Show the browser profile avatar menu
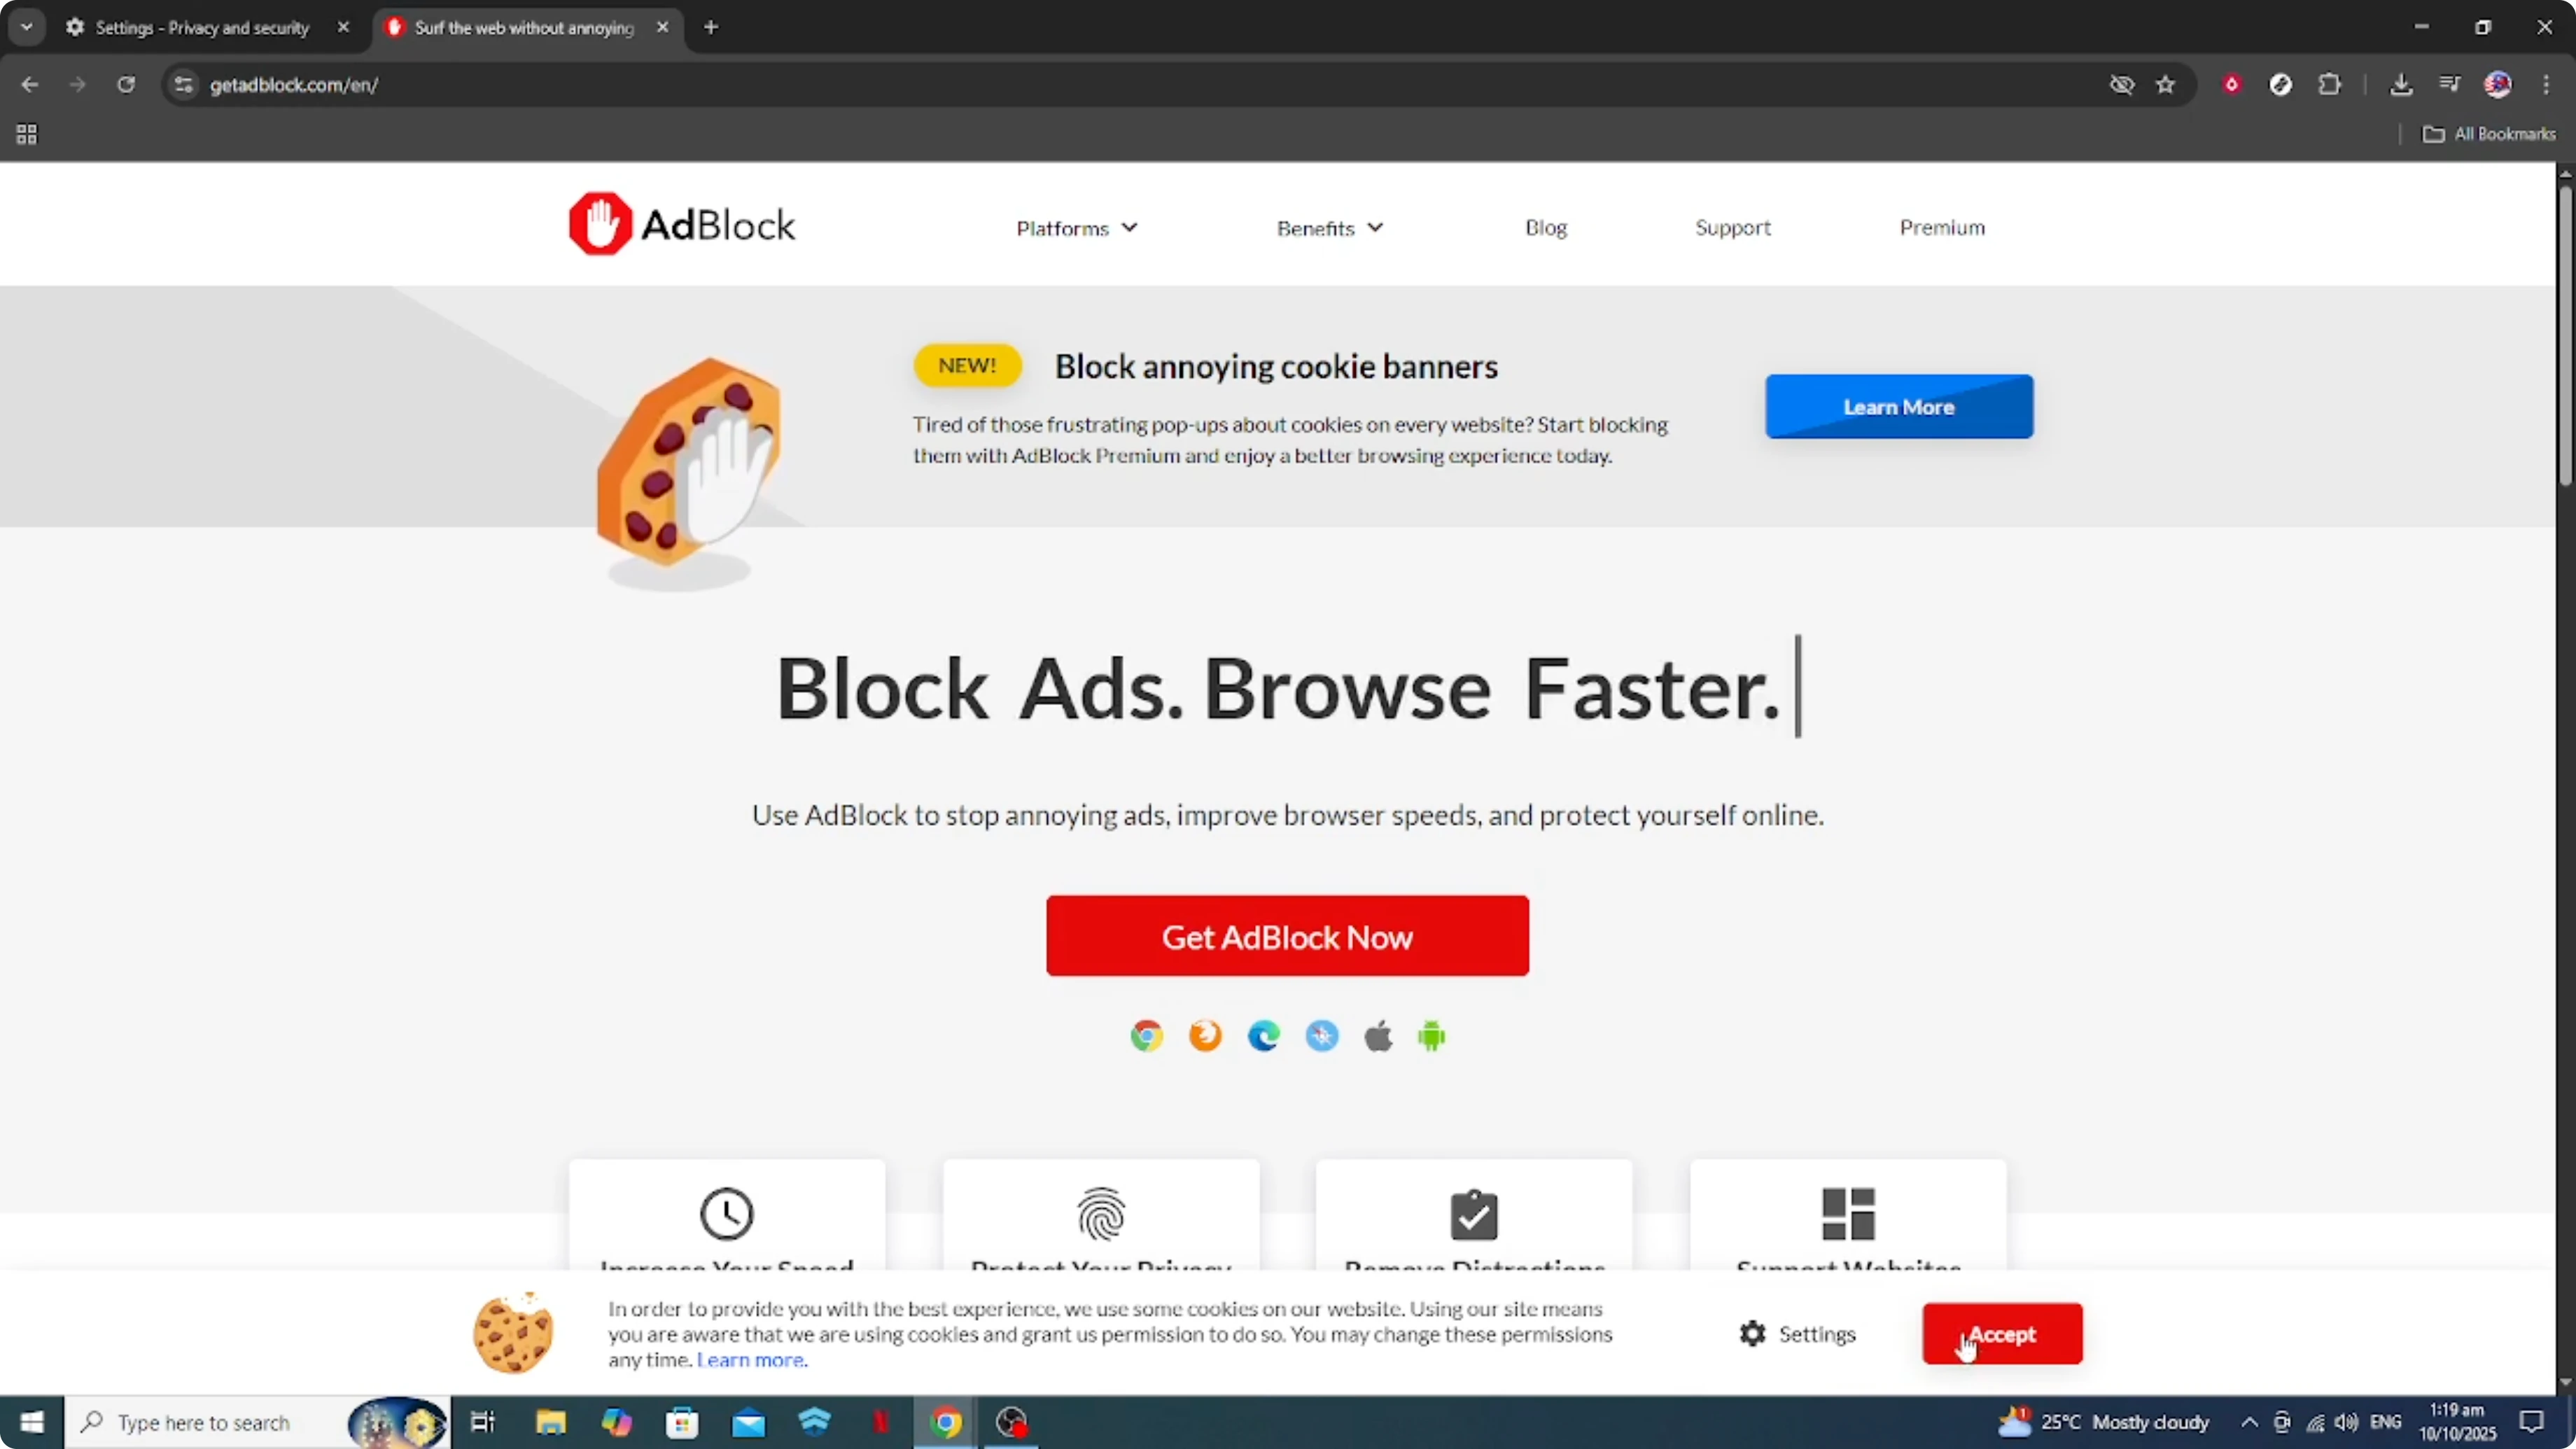 tap(2498, 84)
